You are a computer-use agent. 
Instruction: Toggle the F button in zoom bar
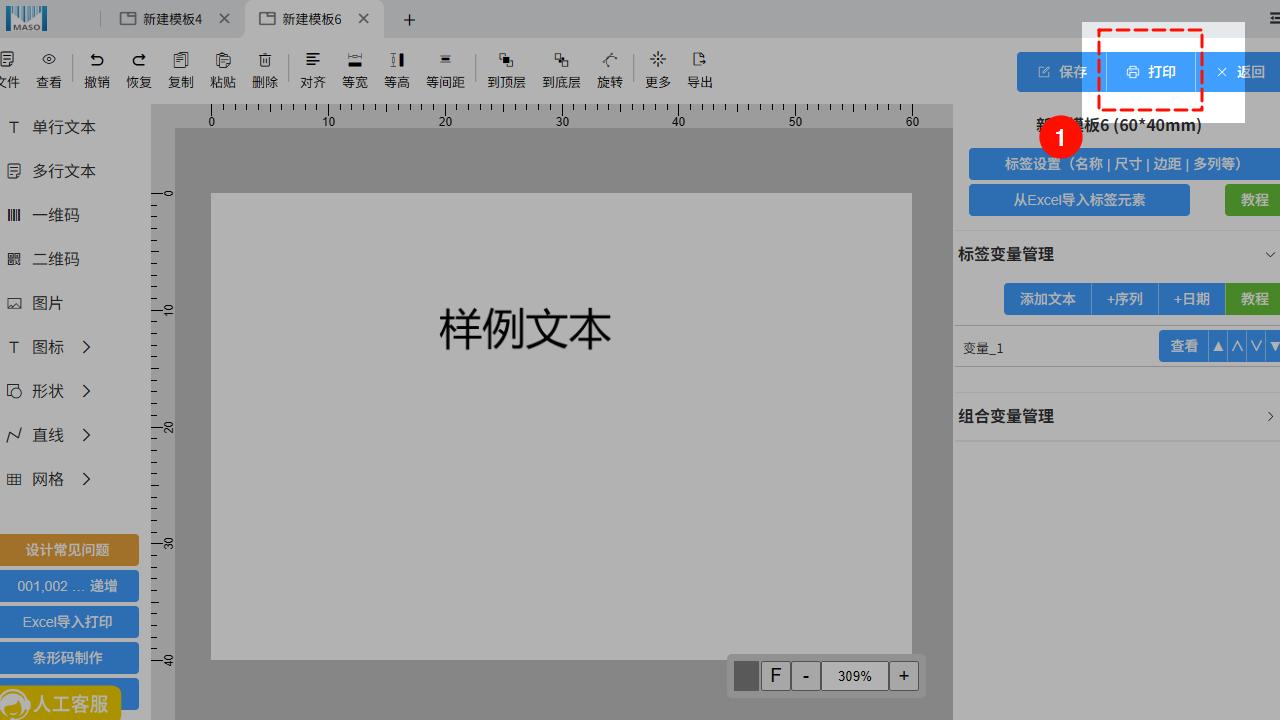[x=775, y=676]
